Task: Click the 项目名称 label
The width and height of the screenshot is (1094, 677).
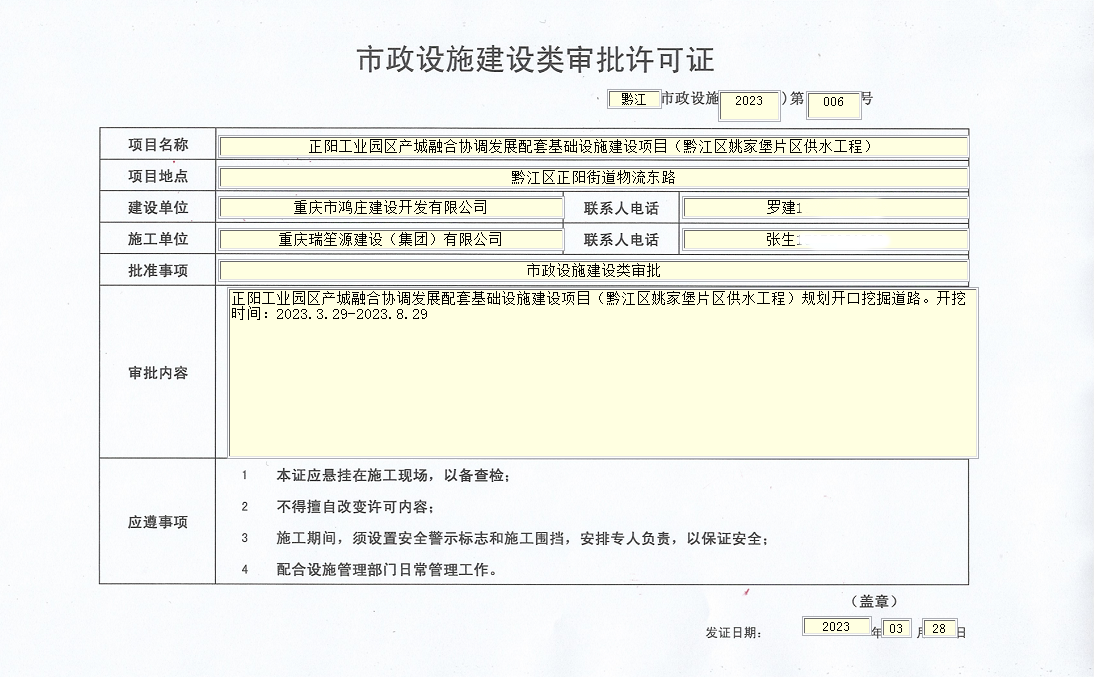Action: [x=158, y=144]
